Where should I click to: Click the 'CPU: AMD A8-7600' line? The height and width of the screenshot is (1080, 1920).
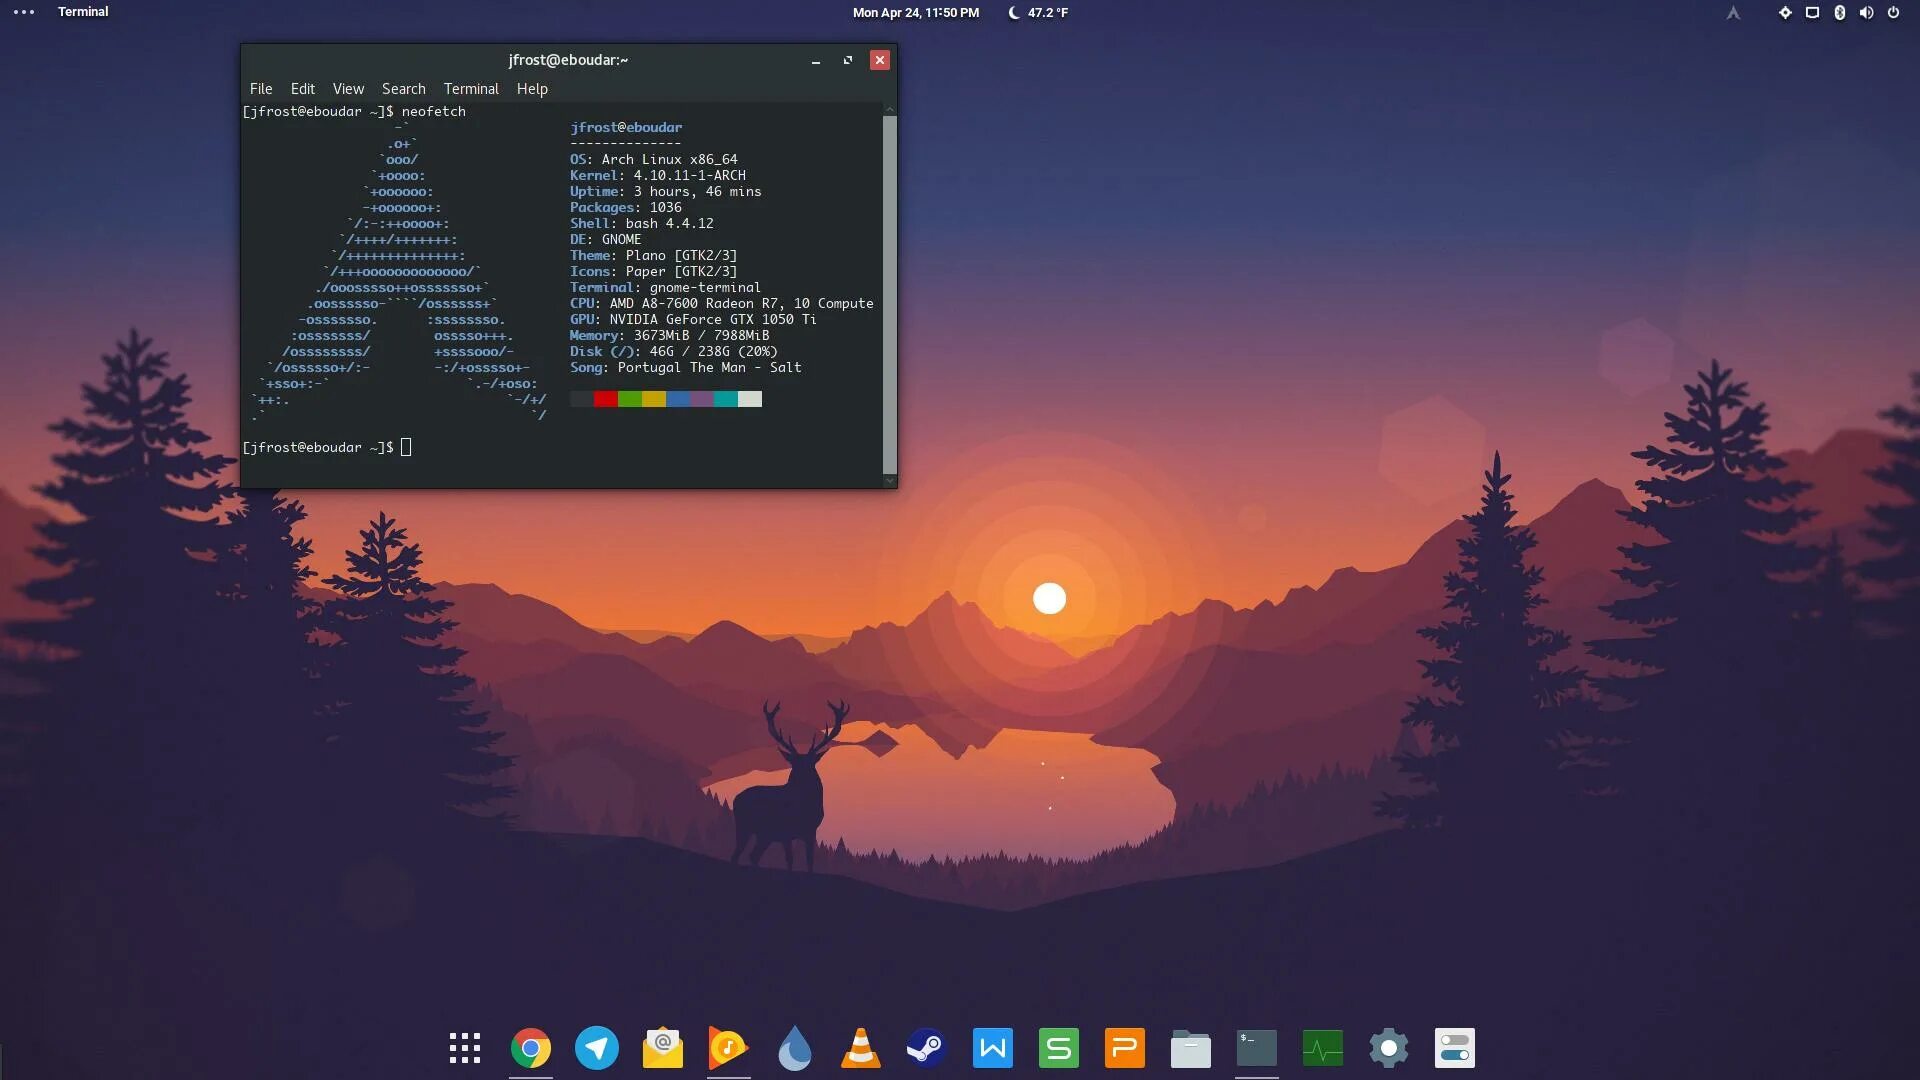pos(722,303)
